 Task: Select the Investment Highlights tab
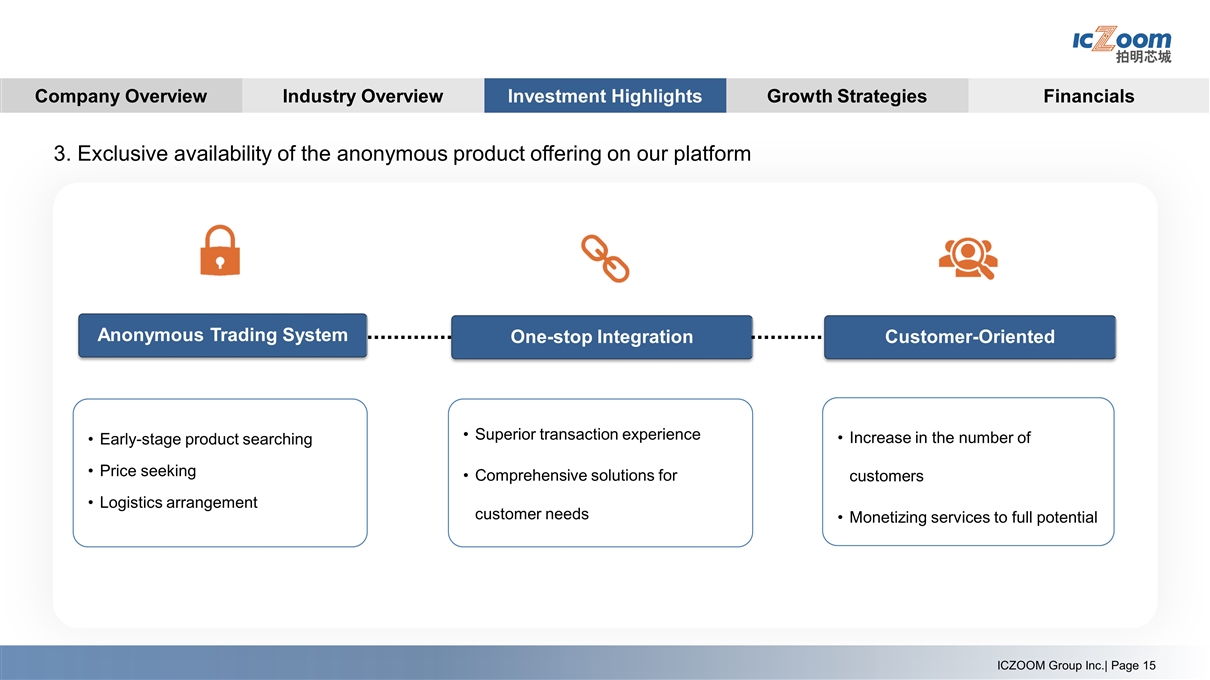605,96
